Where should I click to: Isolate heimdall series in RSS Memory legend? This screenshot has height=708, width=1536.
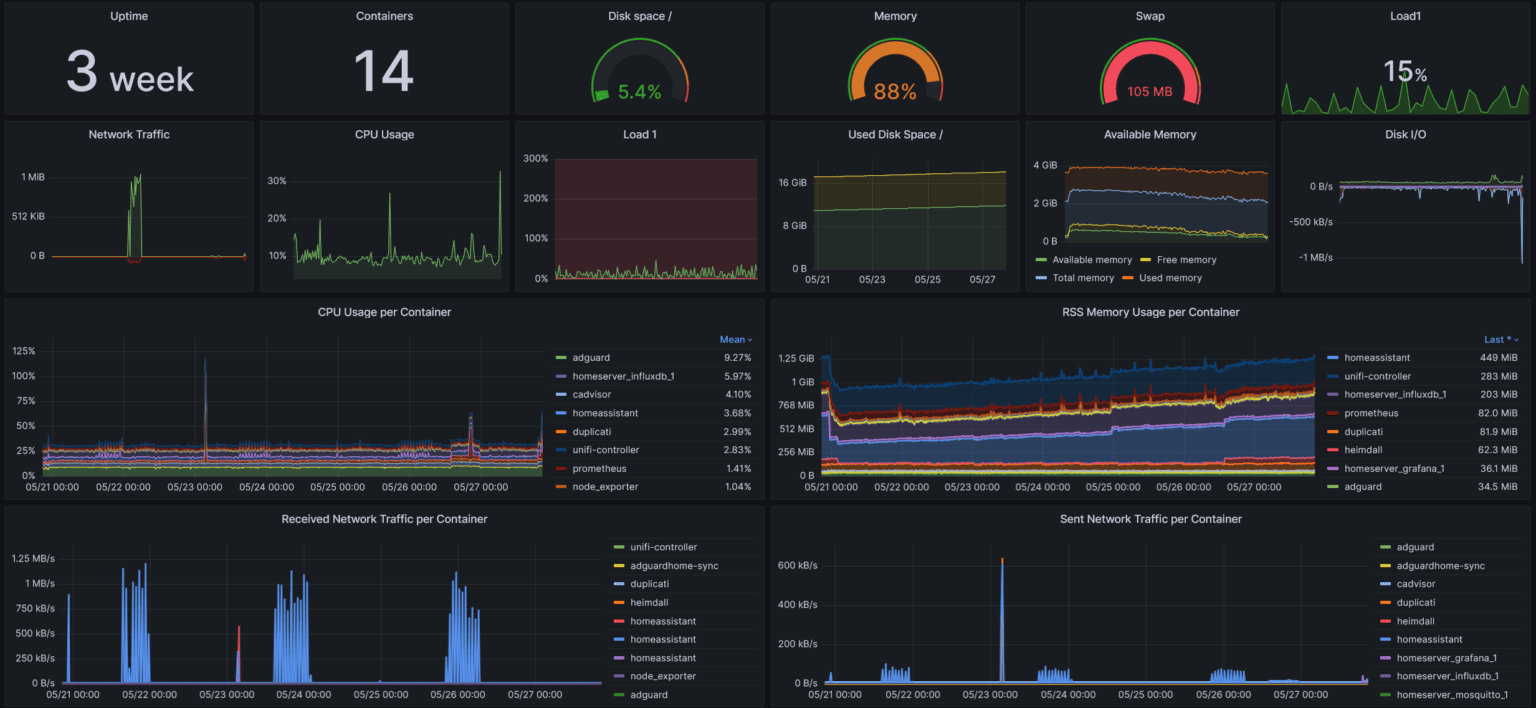(1367, 451)
